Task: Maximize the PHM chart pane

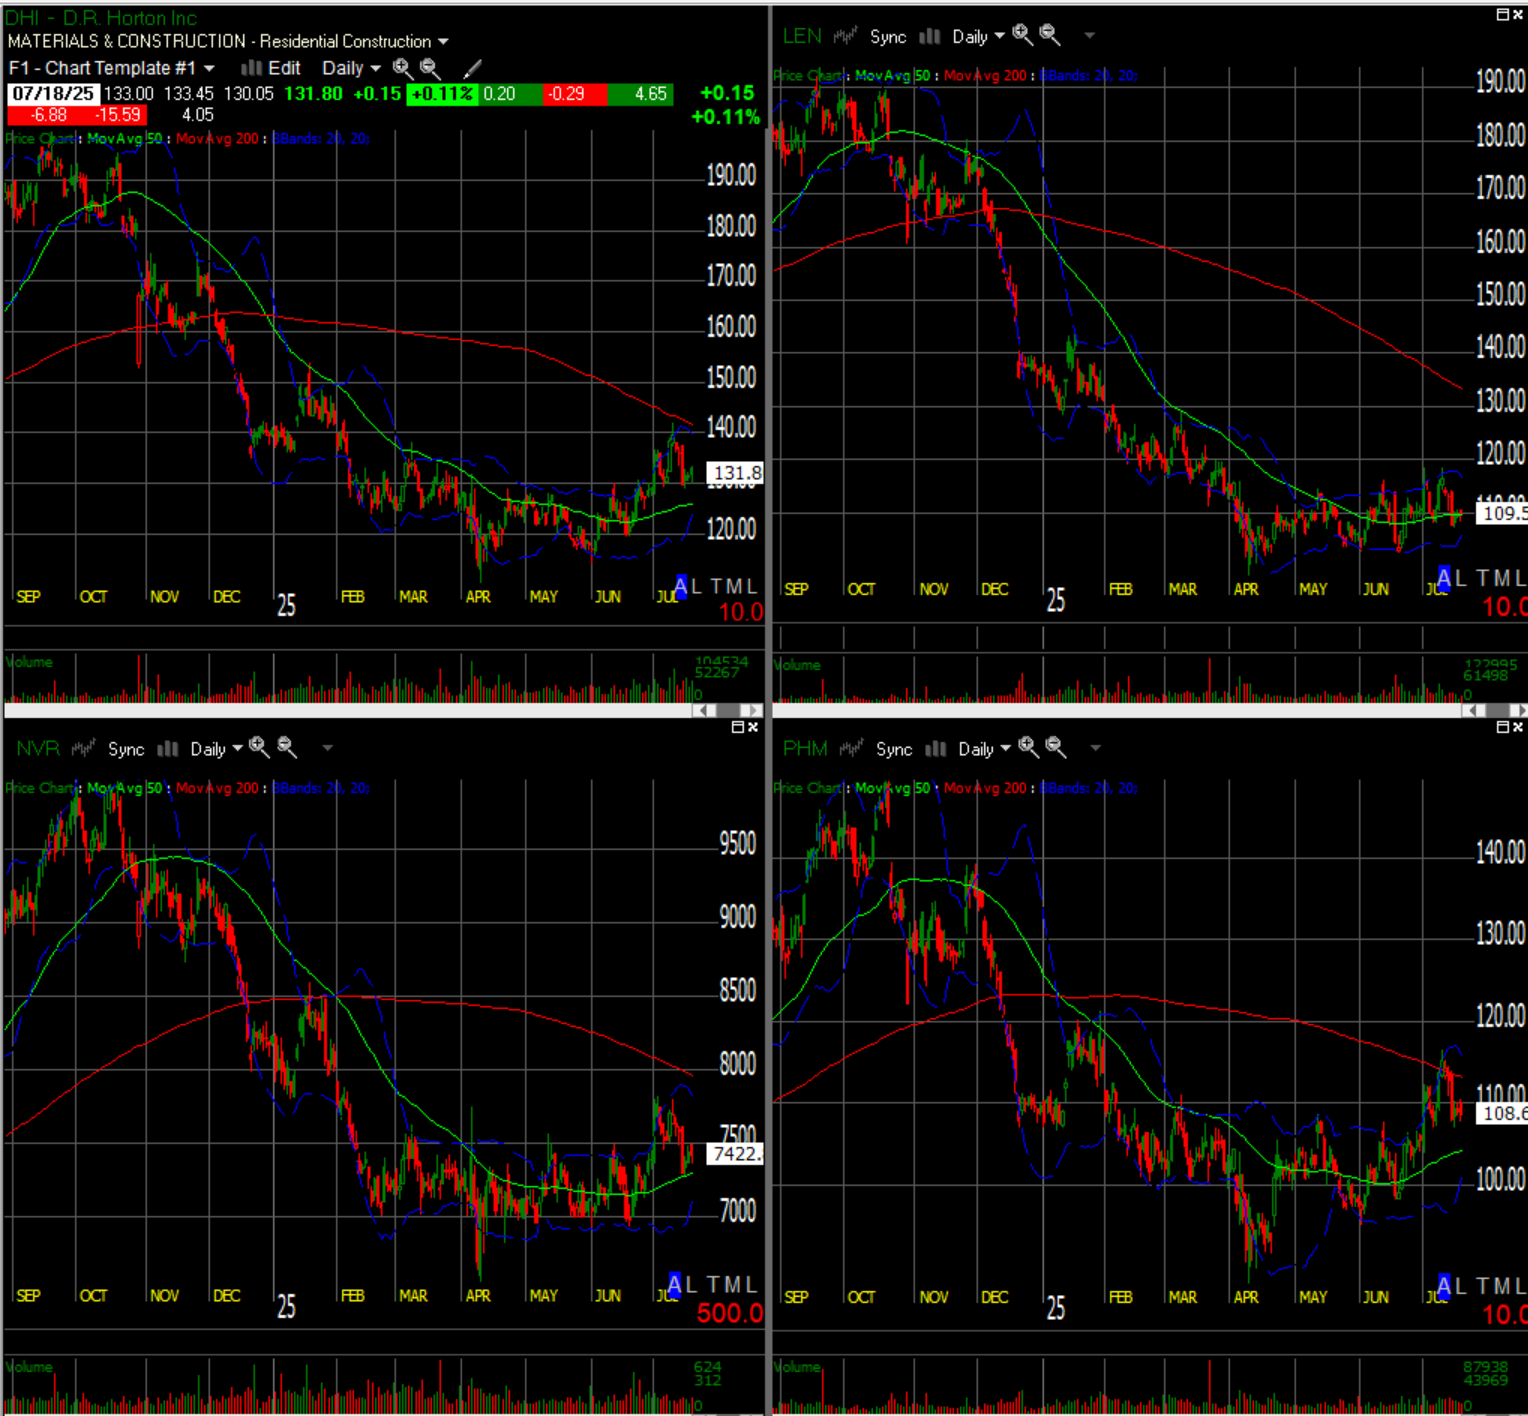Action: tap(1502, 727)
